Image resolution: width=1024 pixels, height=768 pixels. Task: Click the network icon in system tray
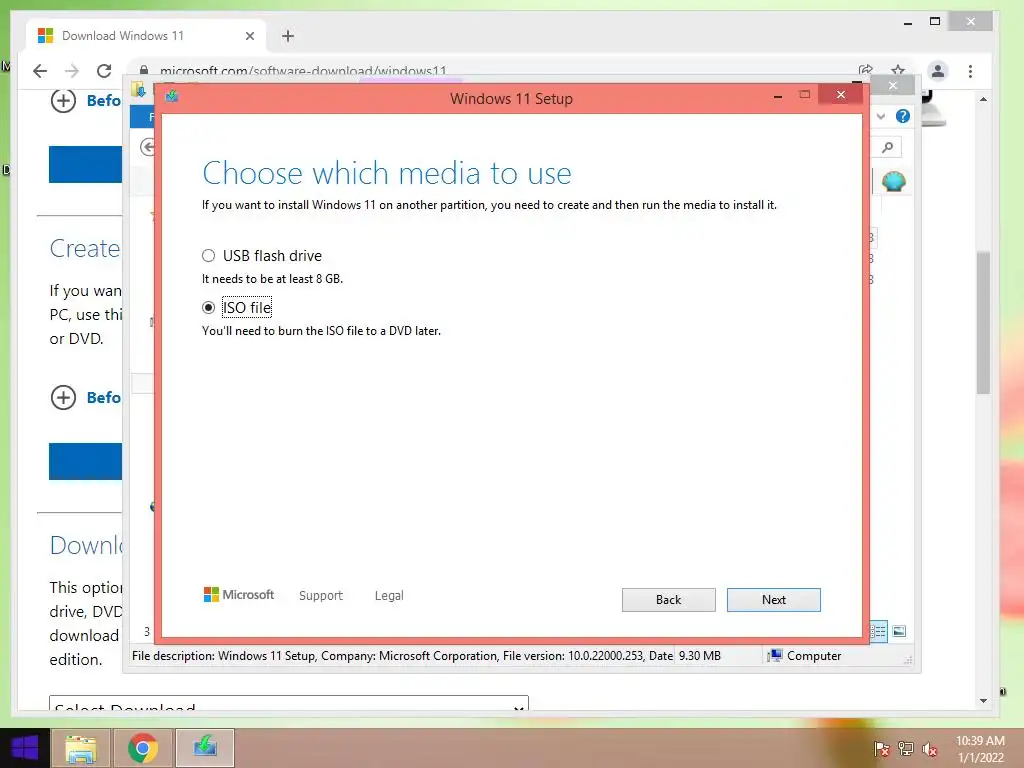pos(906,748)
